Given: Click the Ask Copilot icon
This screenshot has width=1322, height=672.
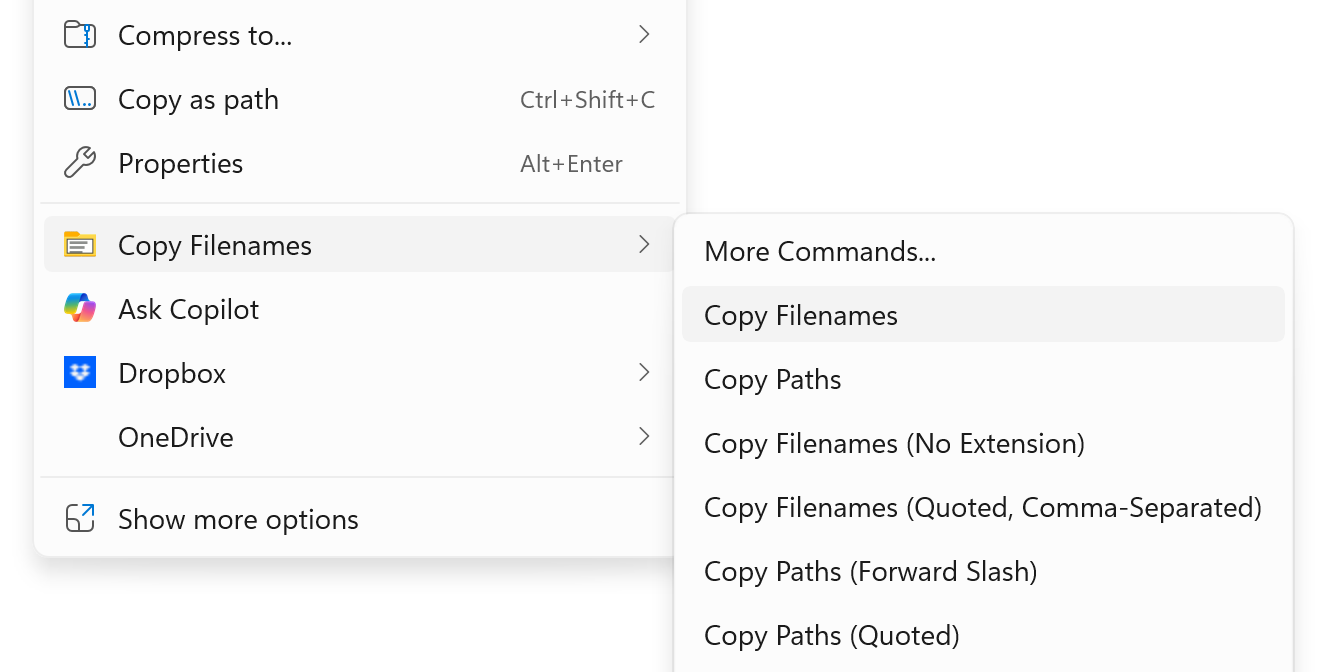Looking at the screenshot, I should [x=80, y=308].
